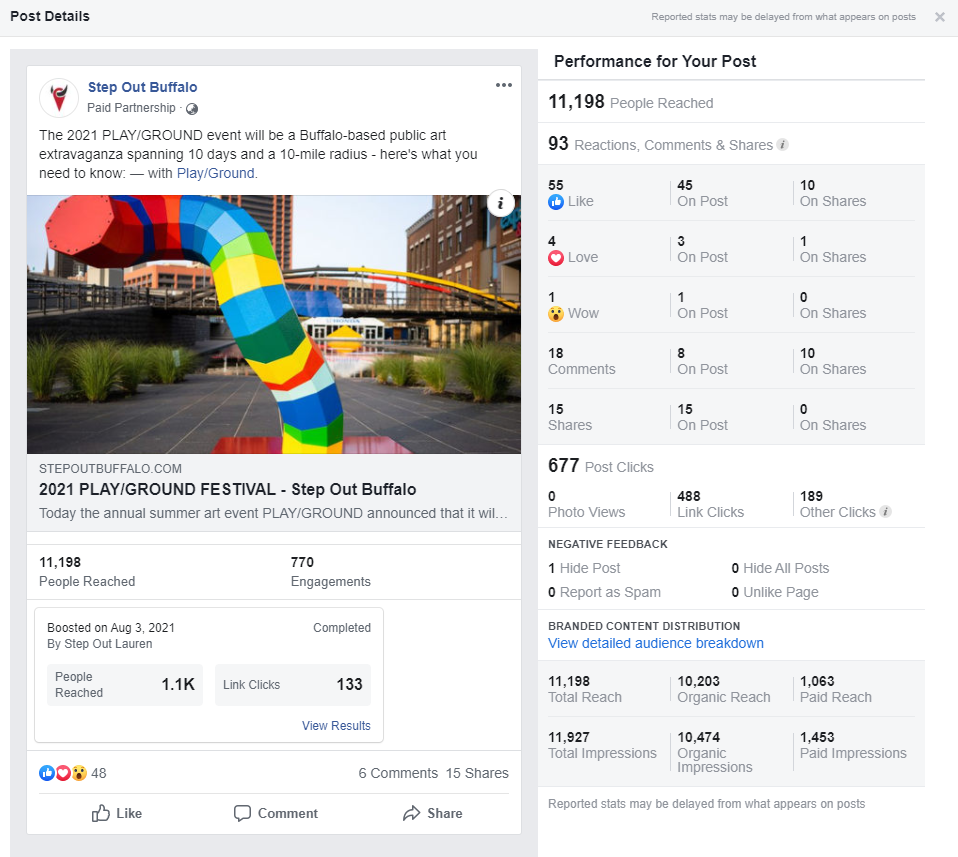Click View Results for boosted post

click(x=336, y=726)
